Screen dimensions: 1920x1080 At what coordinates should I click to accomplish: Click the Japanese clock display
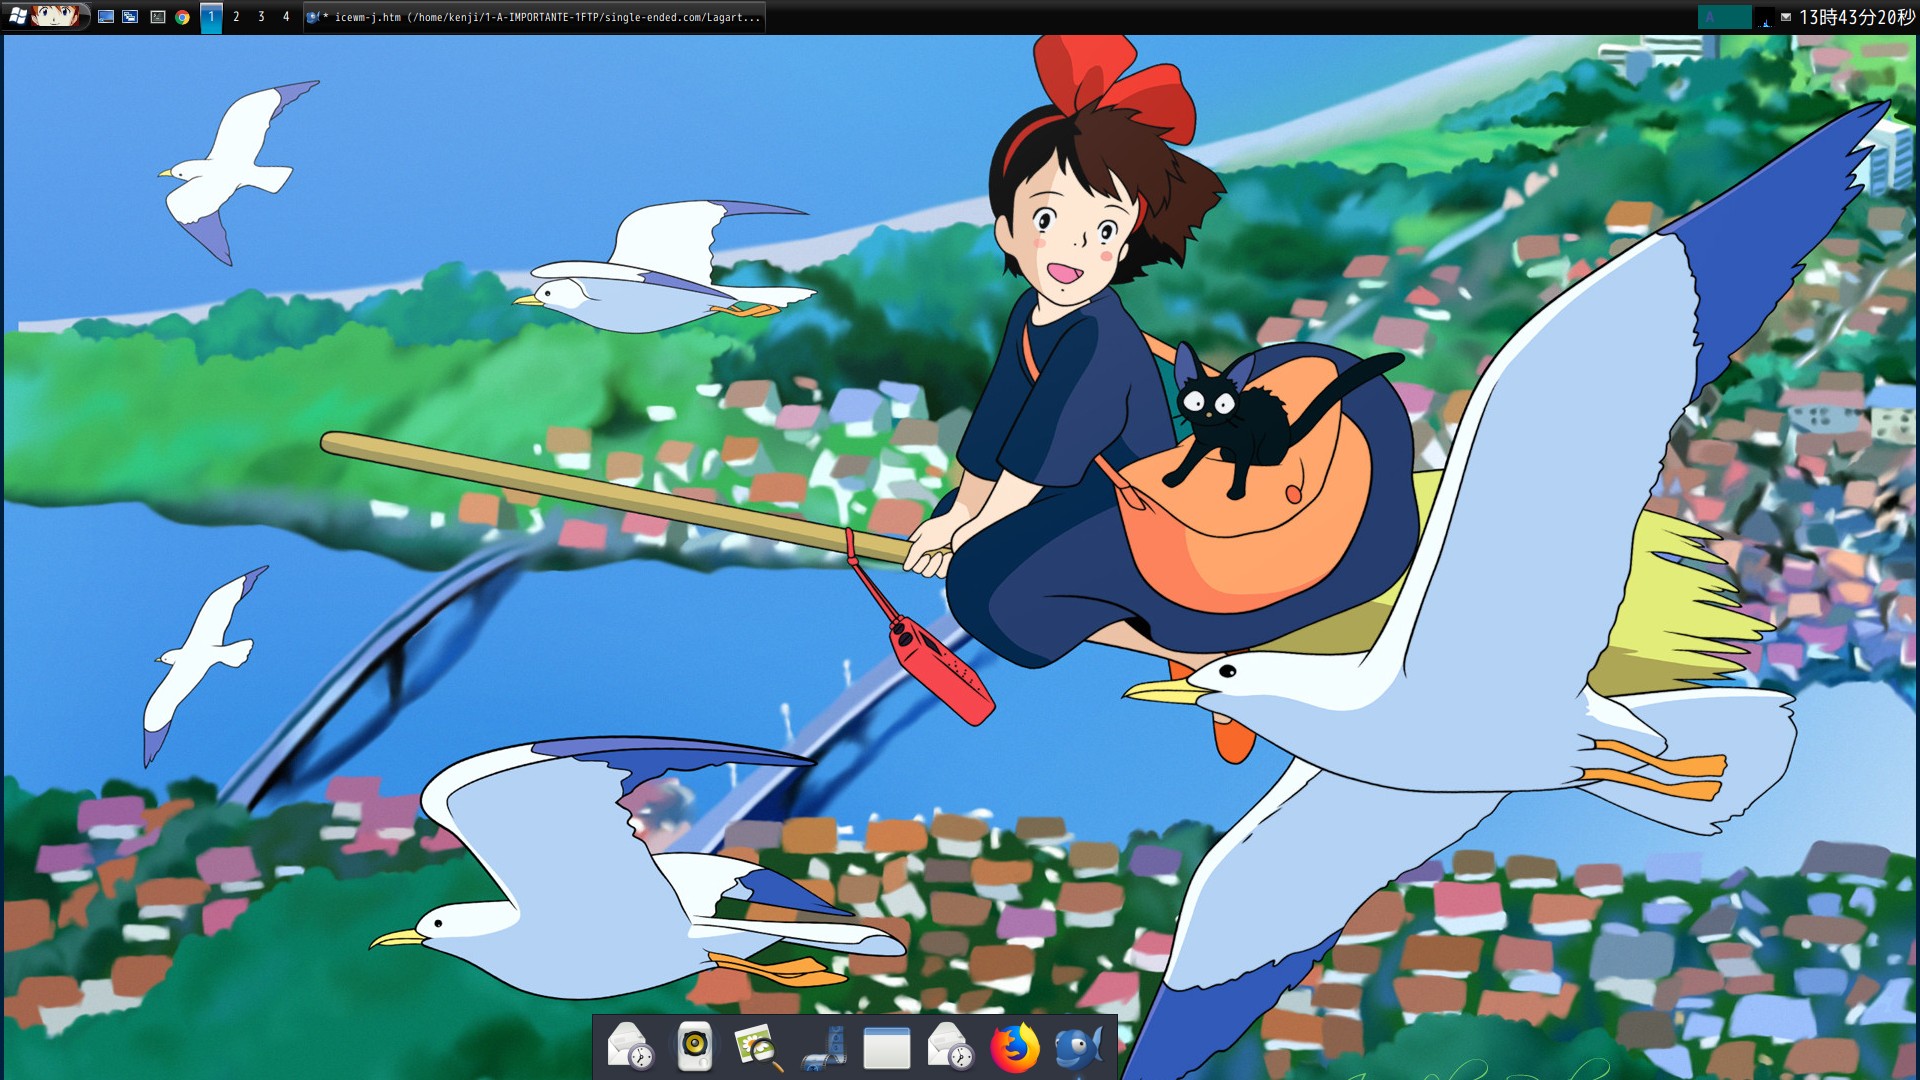pyautogui.click(x=1856, y=17)
